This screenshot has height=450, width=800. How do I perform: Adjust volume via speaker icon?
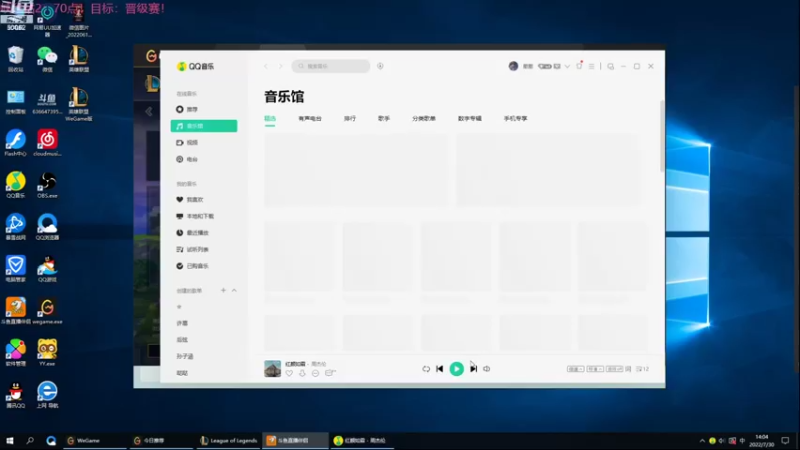pos(487,368)
